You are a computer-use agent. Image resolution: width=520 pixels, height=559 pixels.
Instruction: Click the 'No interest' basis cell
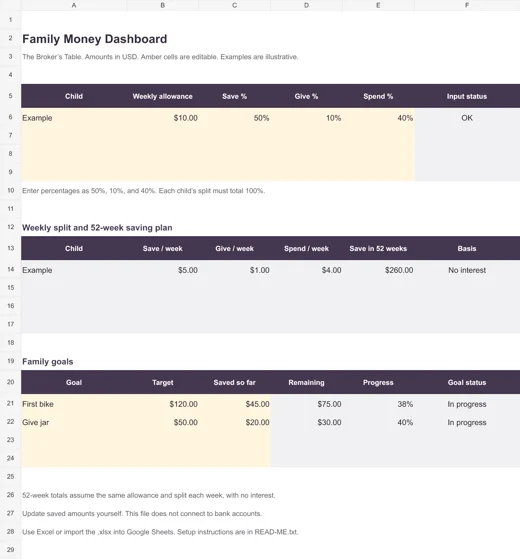[467, 270]
